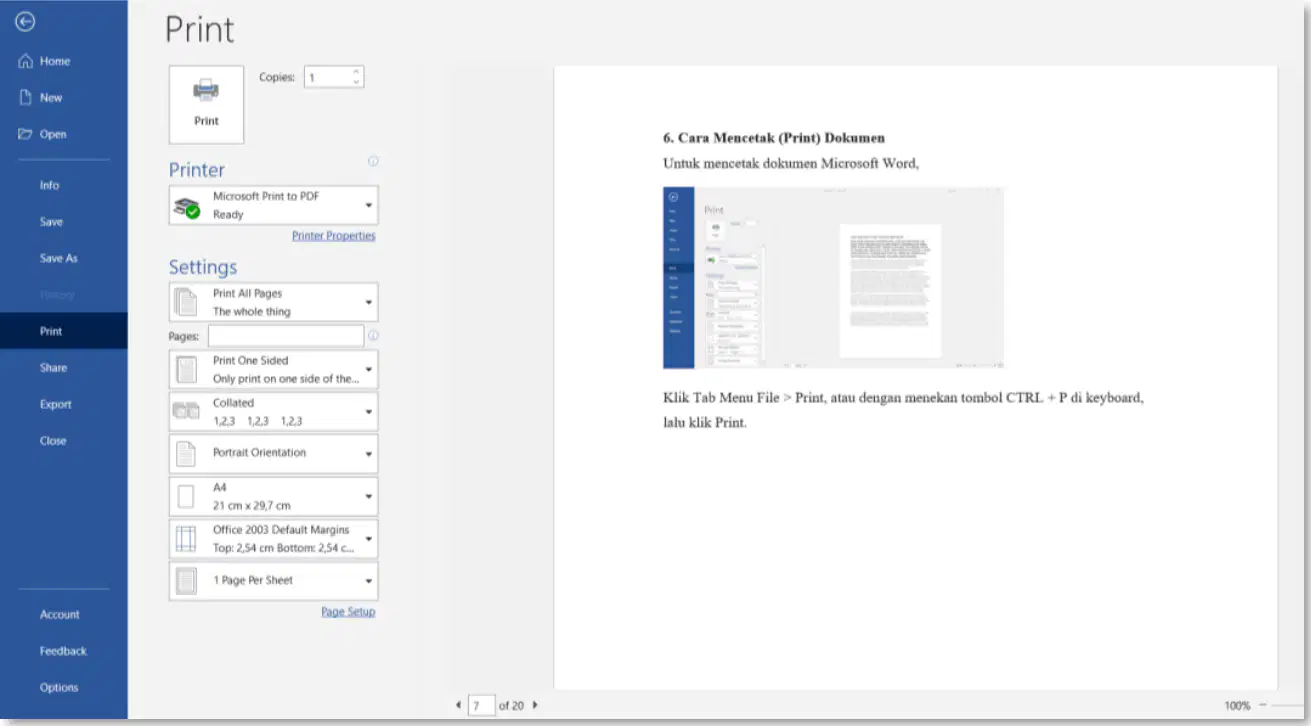The width and height of the screenshot is (1311, 726).
Task: Click the embedded screenshot image in the preview
Action: [x=833, y=277]
